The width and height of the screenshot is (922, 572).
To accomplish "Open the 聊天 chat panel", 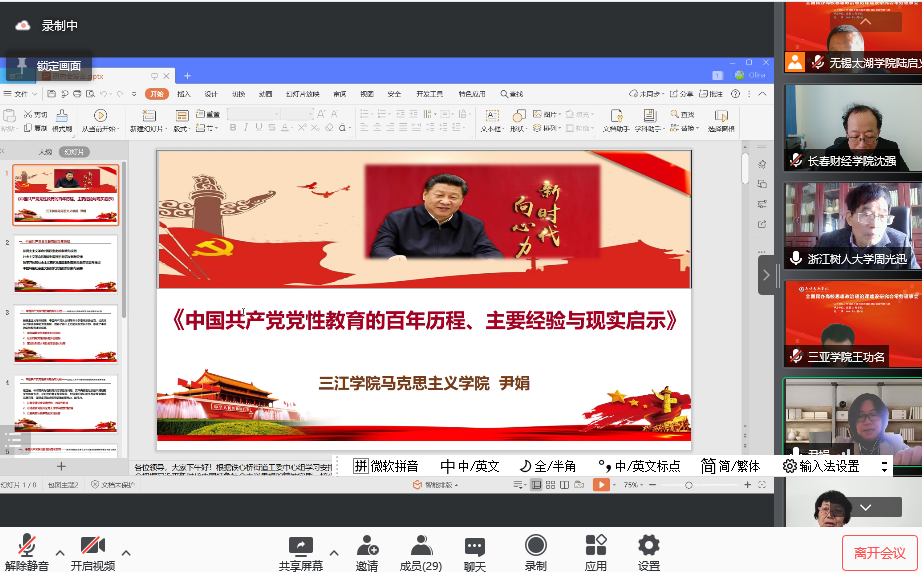I will [475, 550].
